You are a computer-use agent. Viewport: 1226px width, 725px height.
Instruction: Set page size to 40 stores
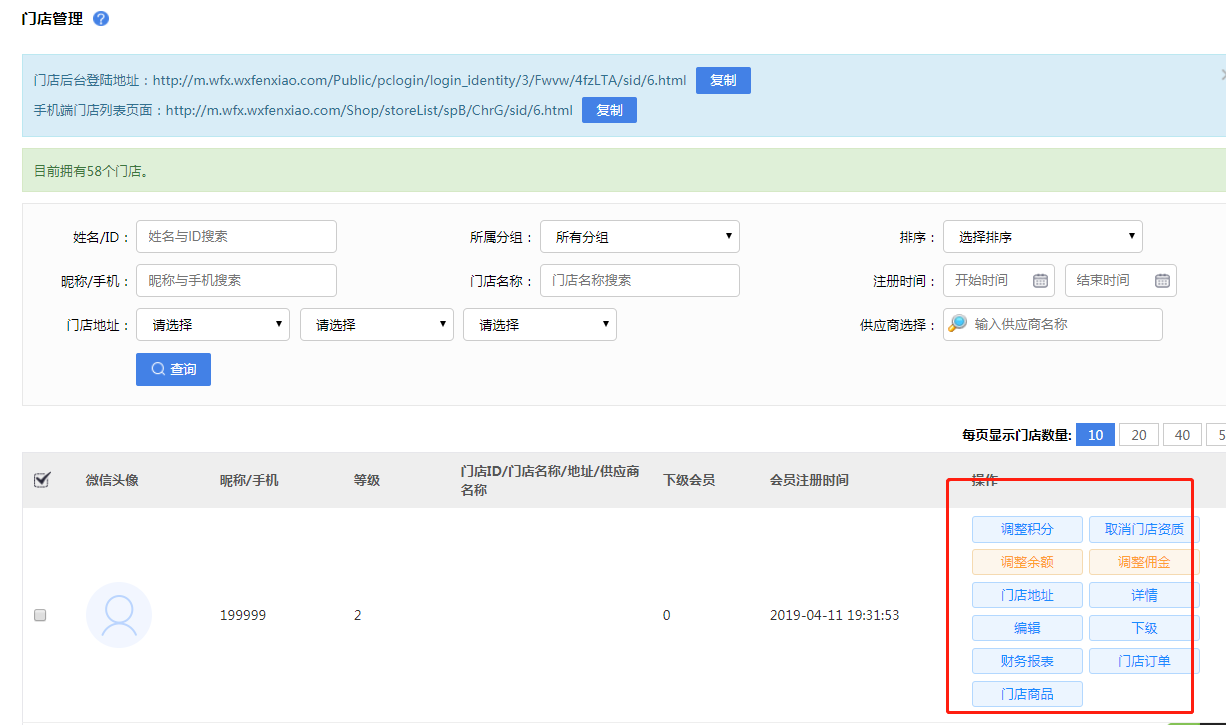(x=1182, y=435)
